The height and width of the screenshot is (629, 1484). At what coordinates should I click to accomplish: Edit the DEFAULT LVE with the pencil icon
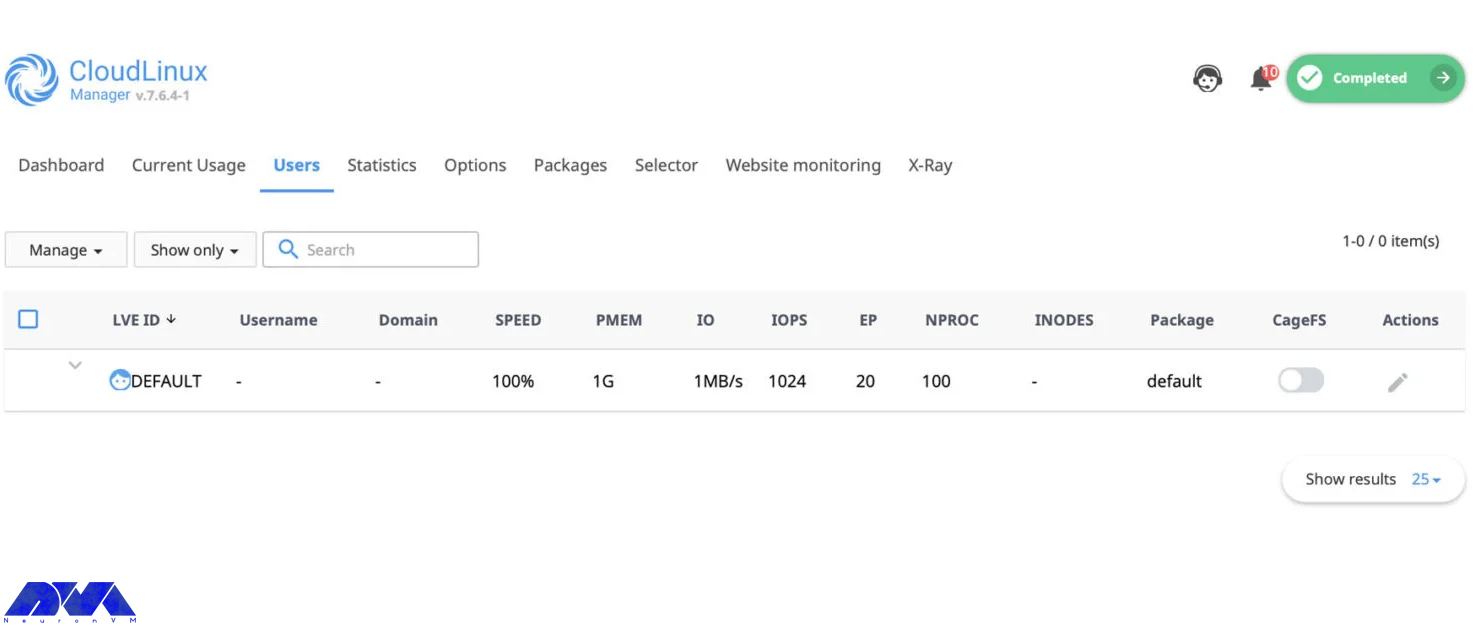point(1397,381)
